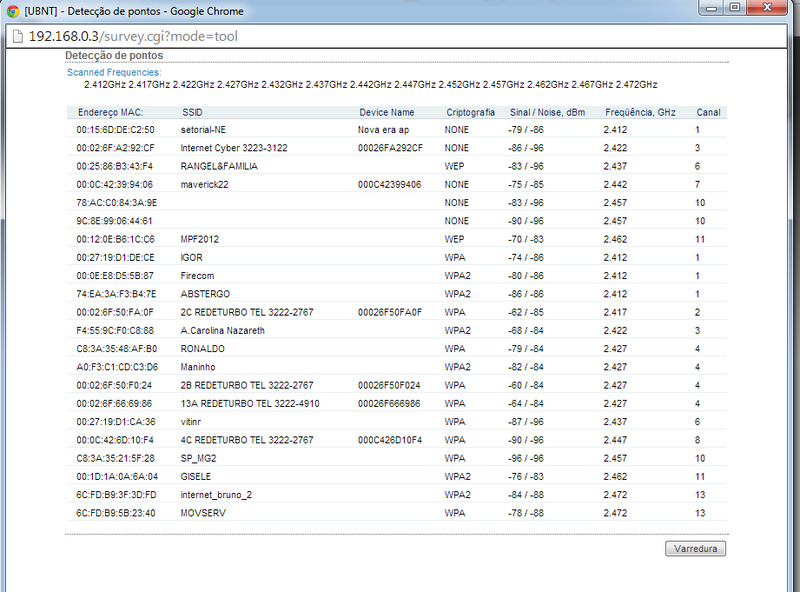Click the Chrome logo in title bar
This screenshot has width=800, height=592.
tap(13, 11)
